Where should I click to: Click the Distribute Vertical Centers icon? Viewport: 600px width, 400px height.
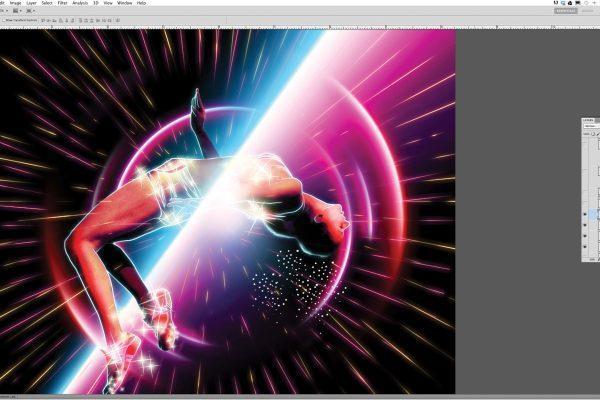86,20
